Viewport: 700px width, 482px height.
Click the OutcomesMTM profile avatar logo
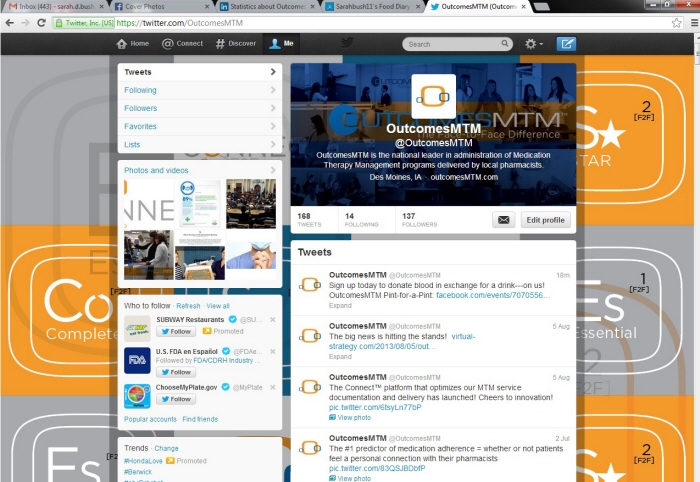(433, 96)
